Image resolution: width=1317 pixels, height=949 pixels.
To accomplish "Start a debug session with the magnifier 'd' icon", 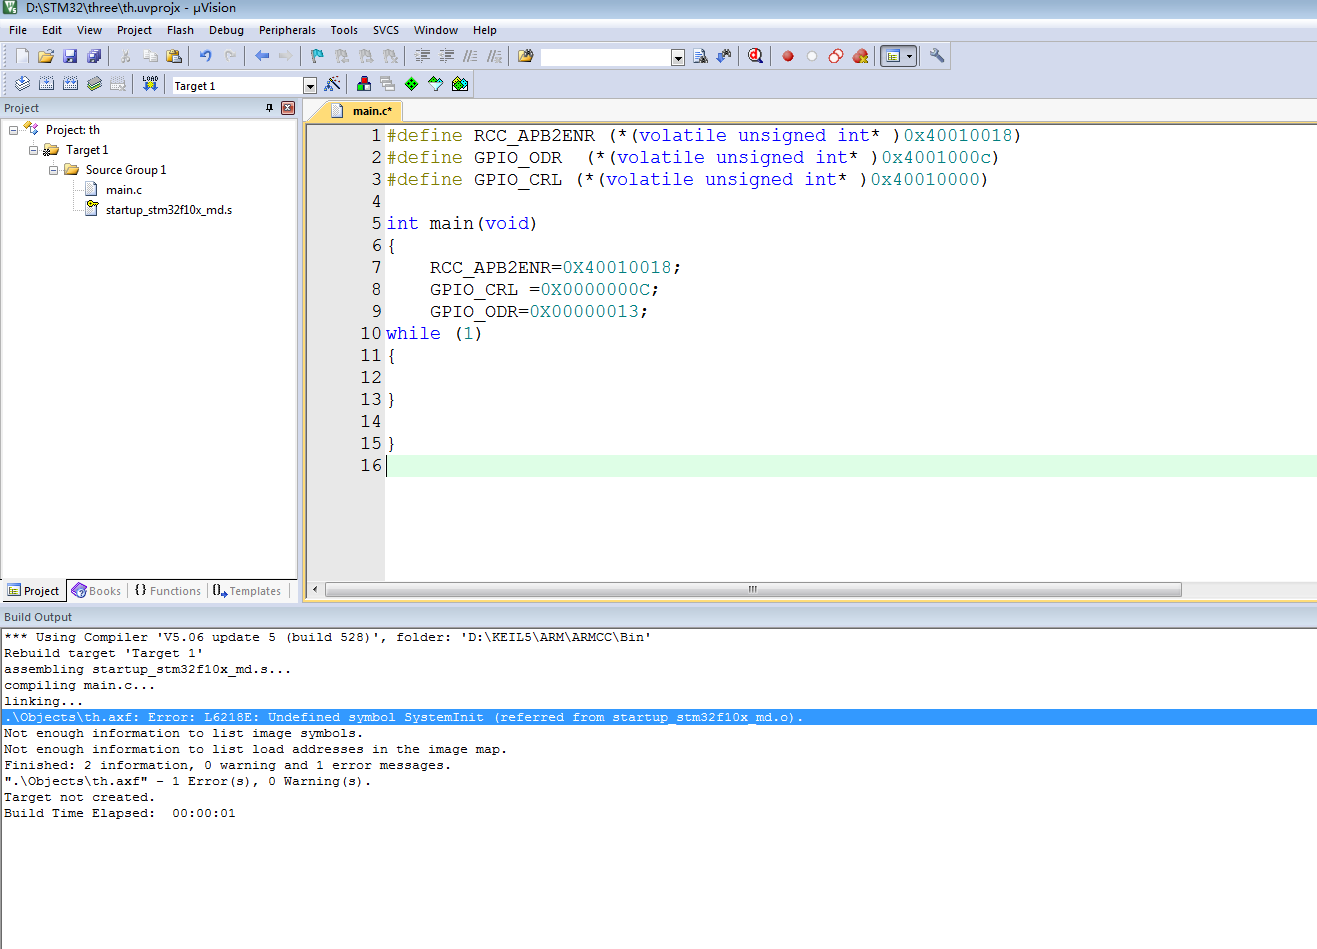I will [755, 56].
